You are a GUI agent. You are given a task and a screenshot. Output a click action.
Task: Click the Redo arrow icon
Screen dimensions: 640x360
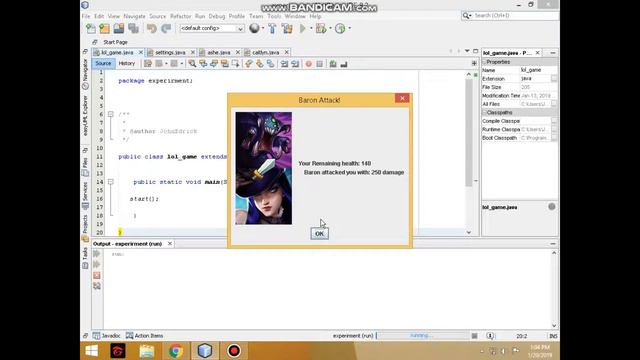pyautogui.click(x=166, y=29)
